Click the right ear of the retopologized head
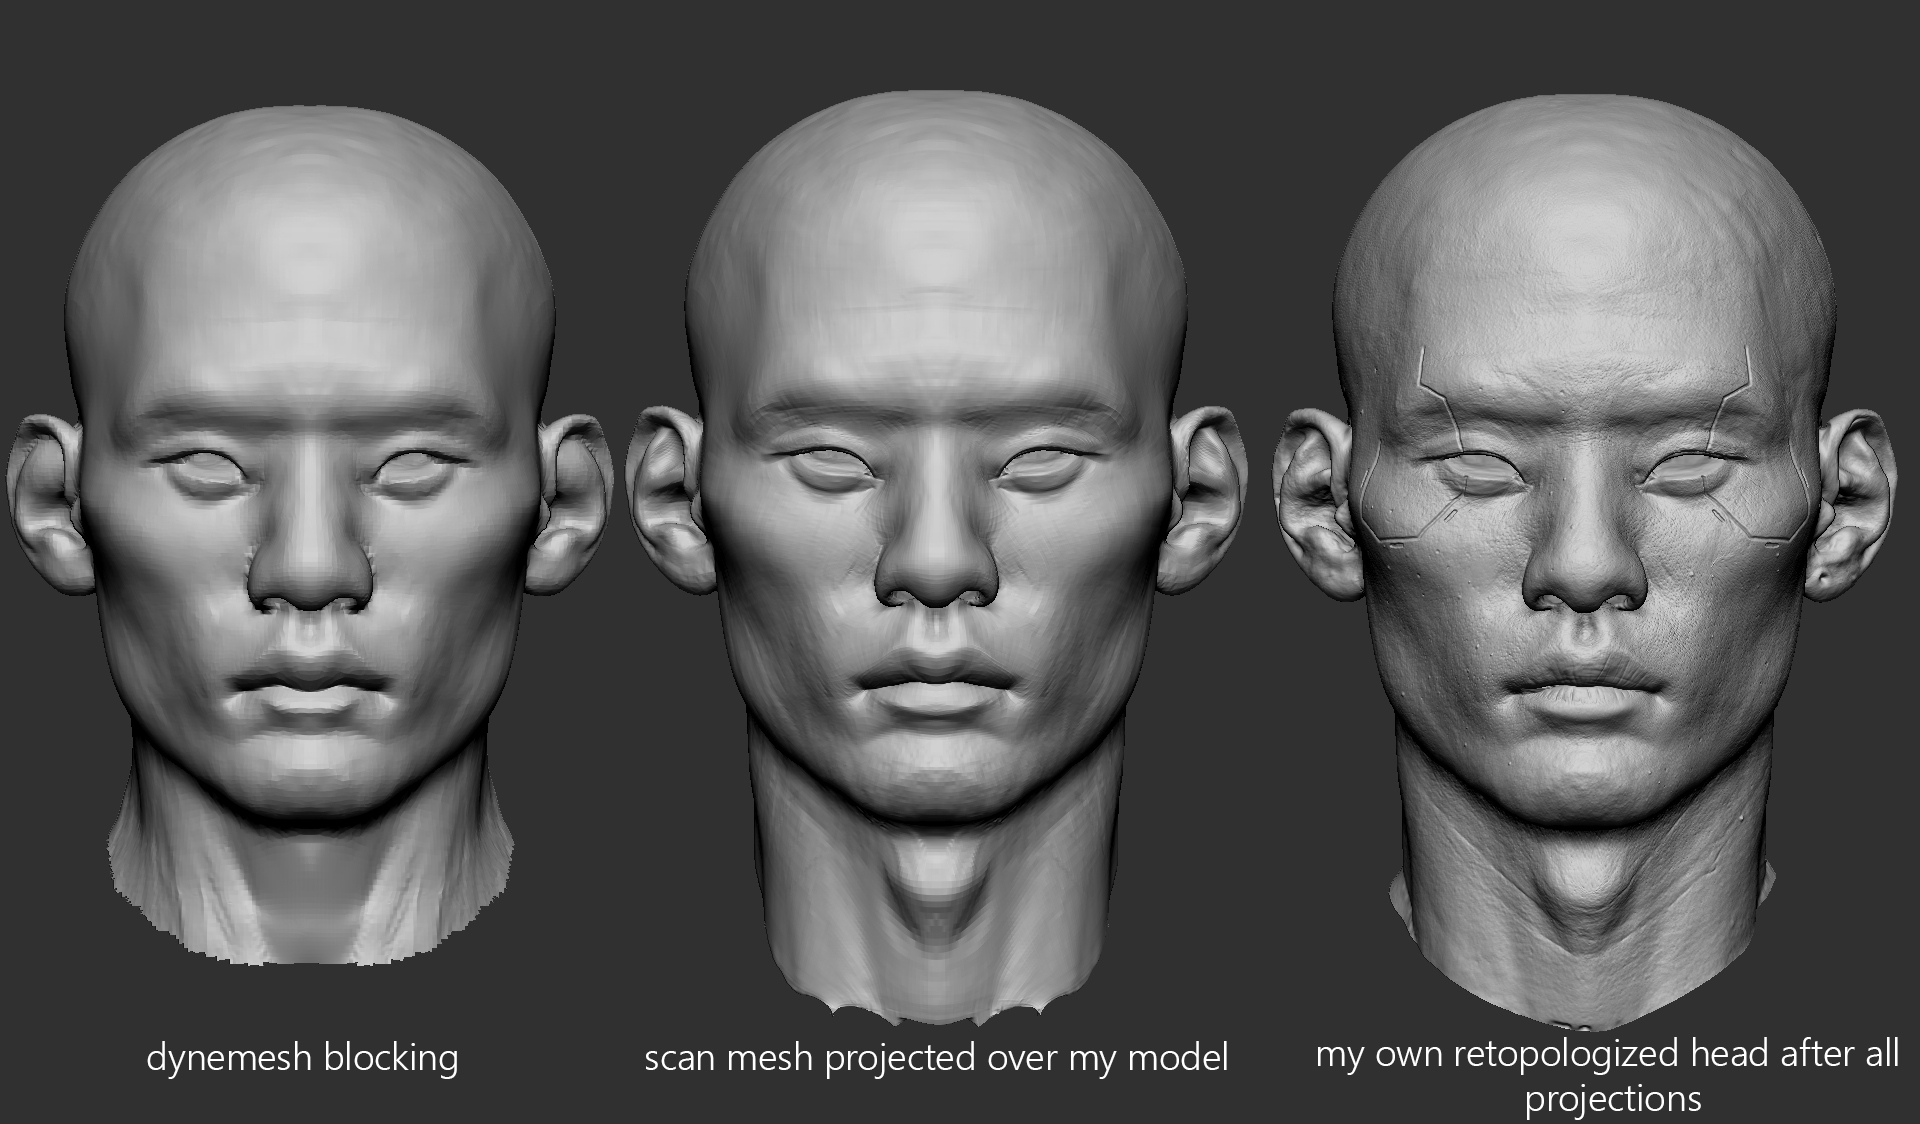 (1858, 505)
